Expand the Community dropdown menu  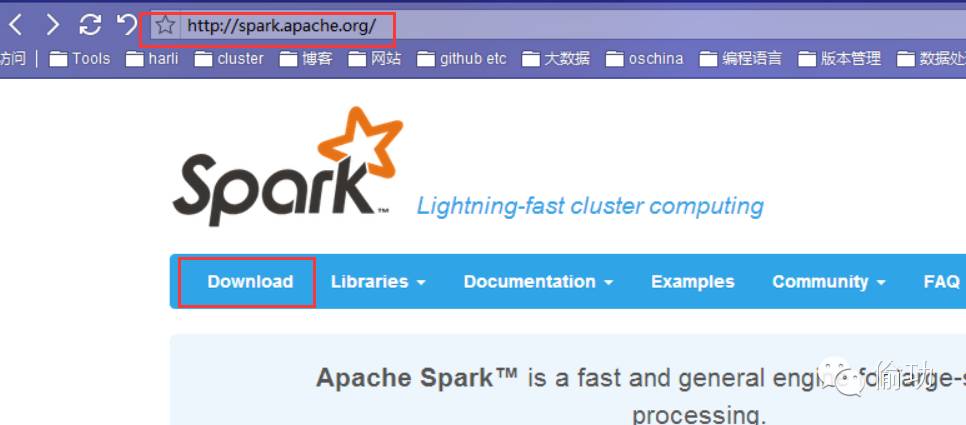click(829, 281)
